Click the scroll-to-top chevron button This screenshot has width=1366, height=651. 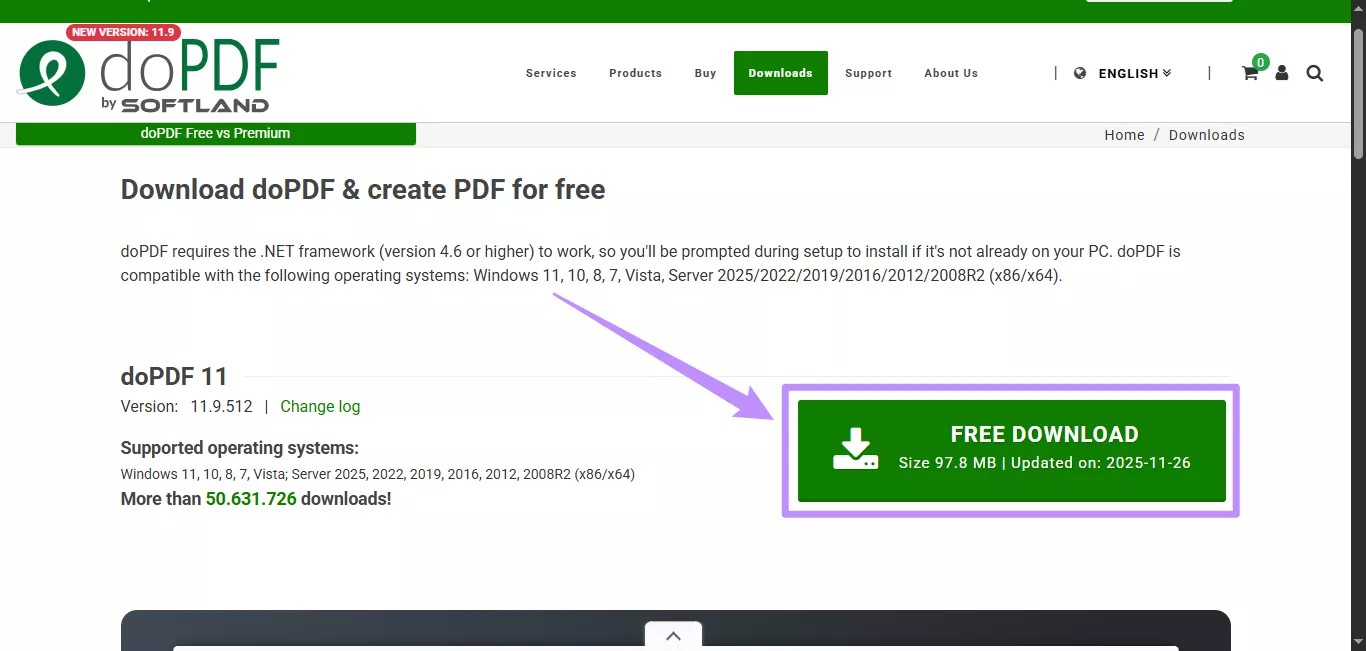(x=674, y=636)
